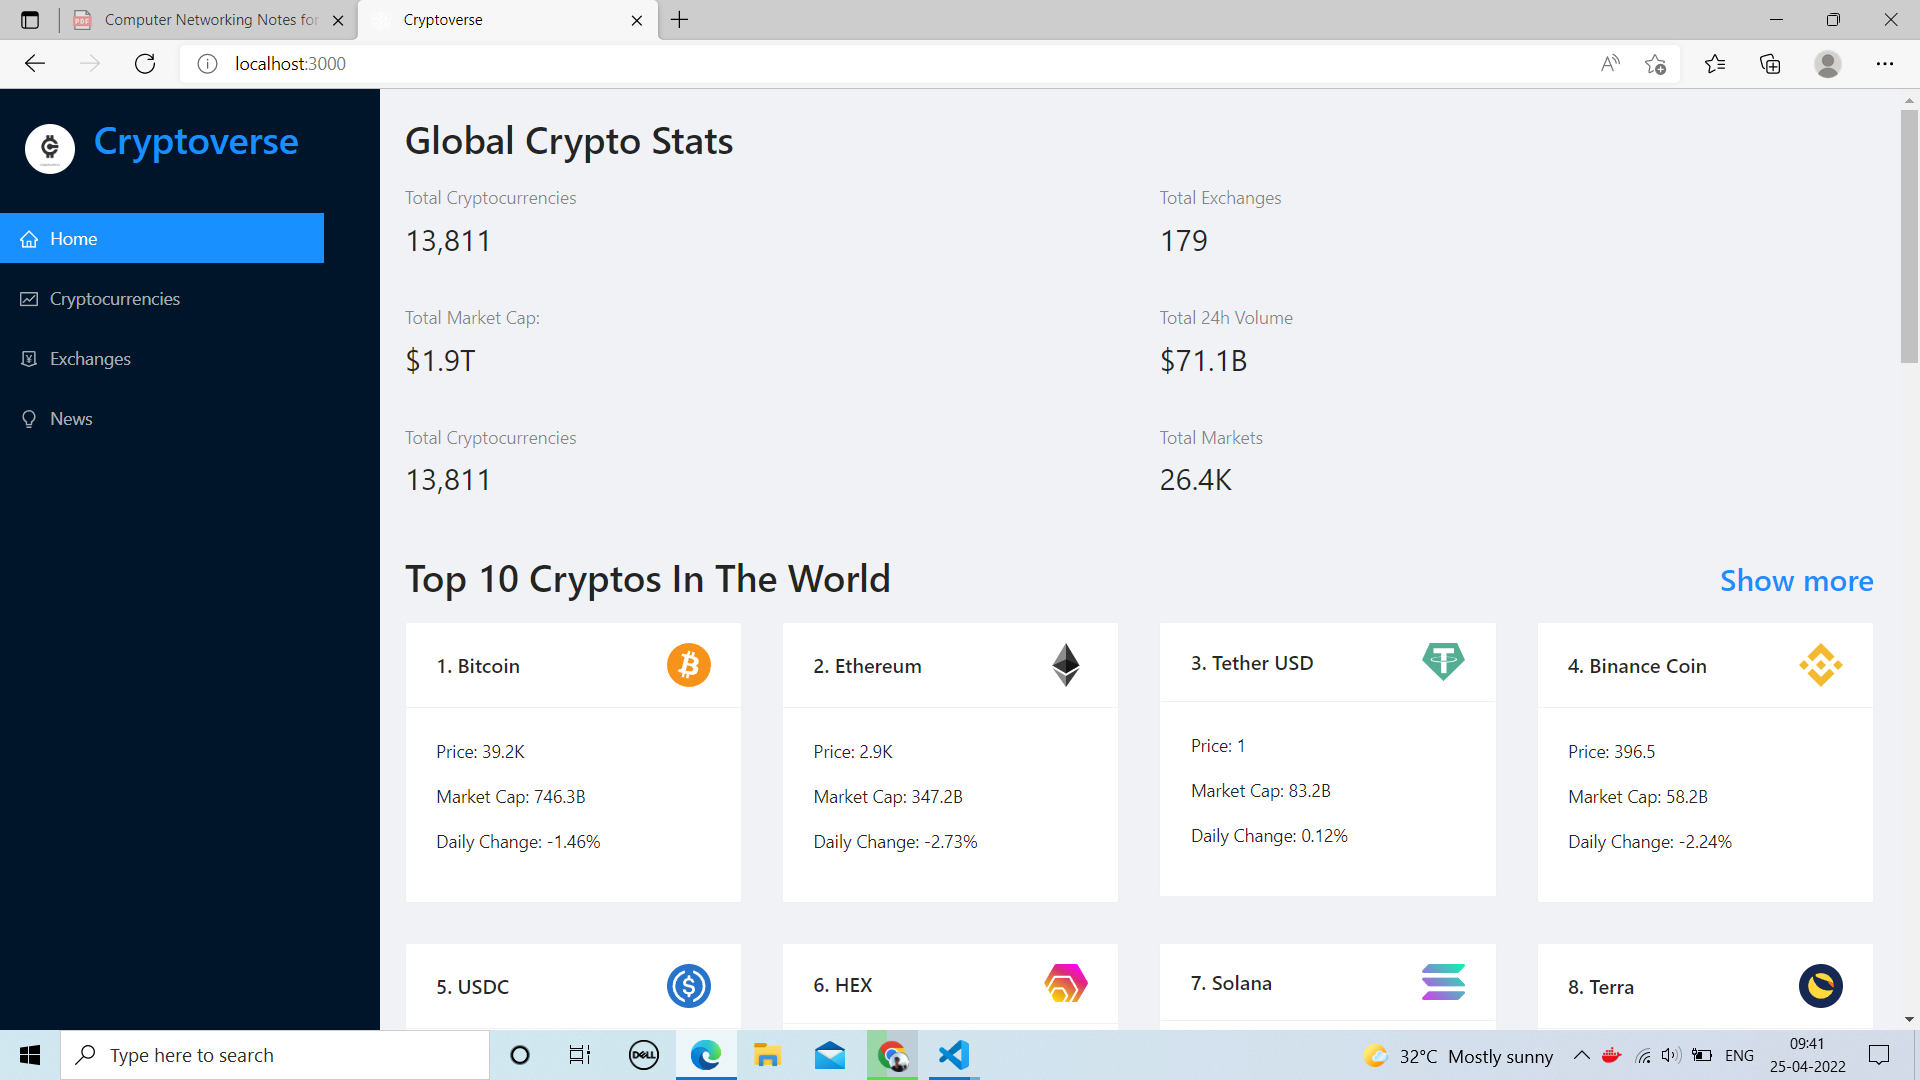Click the Binance Coin icon

1821,664
